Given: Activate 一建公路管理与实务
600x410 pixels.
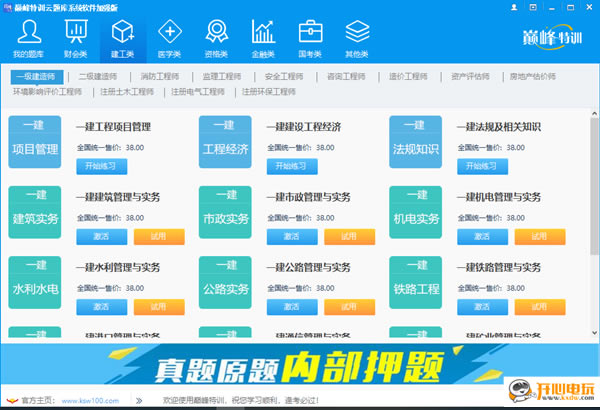Looking at the screenshot, I should point(292,307).
